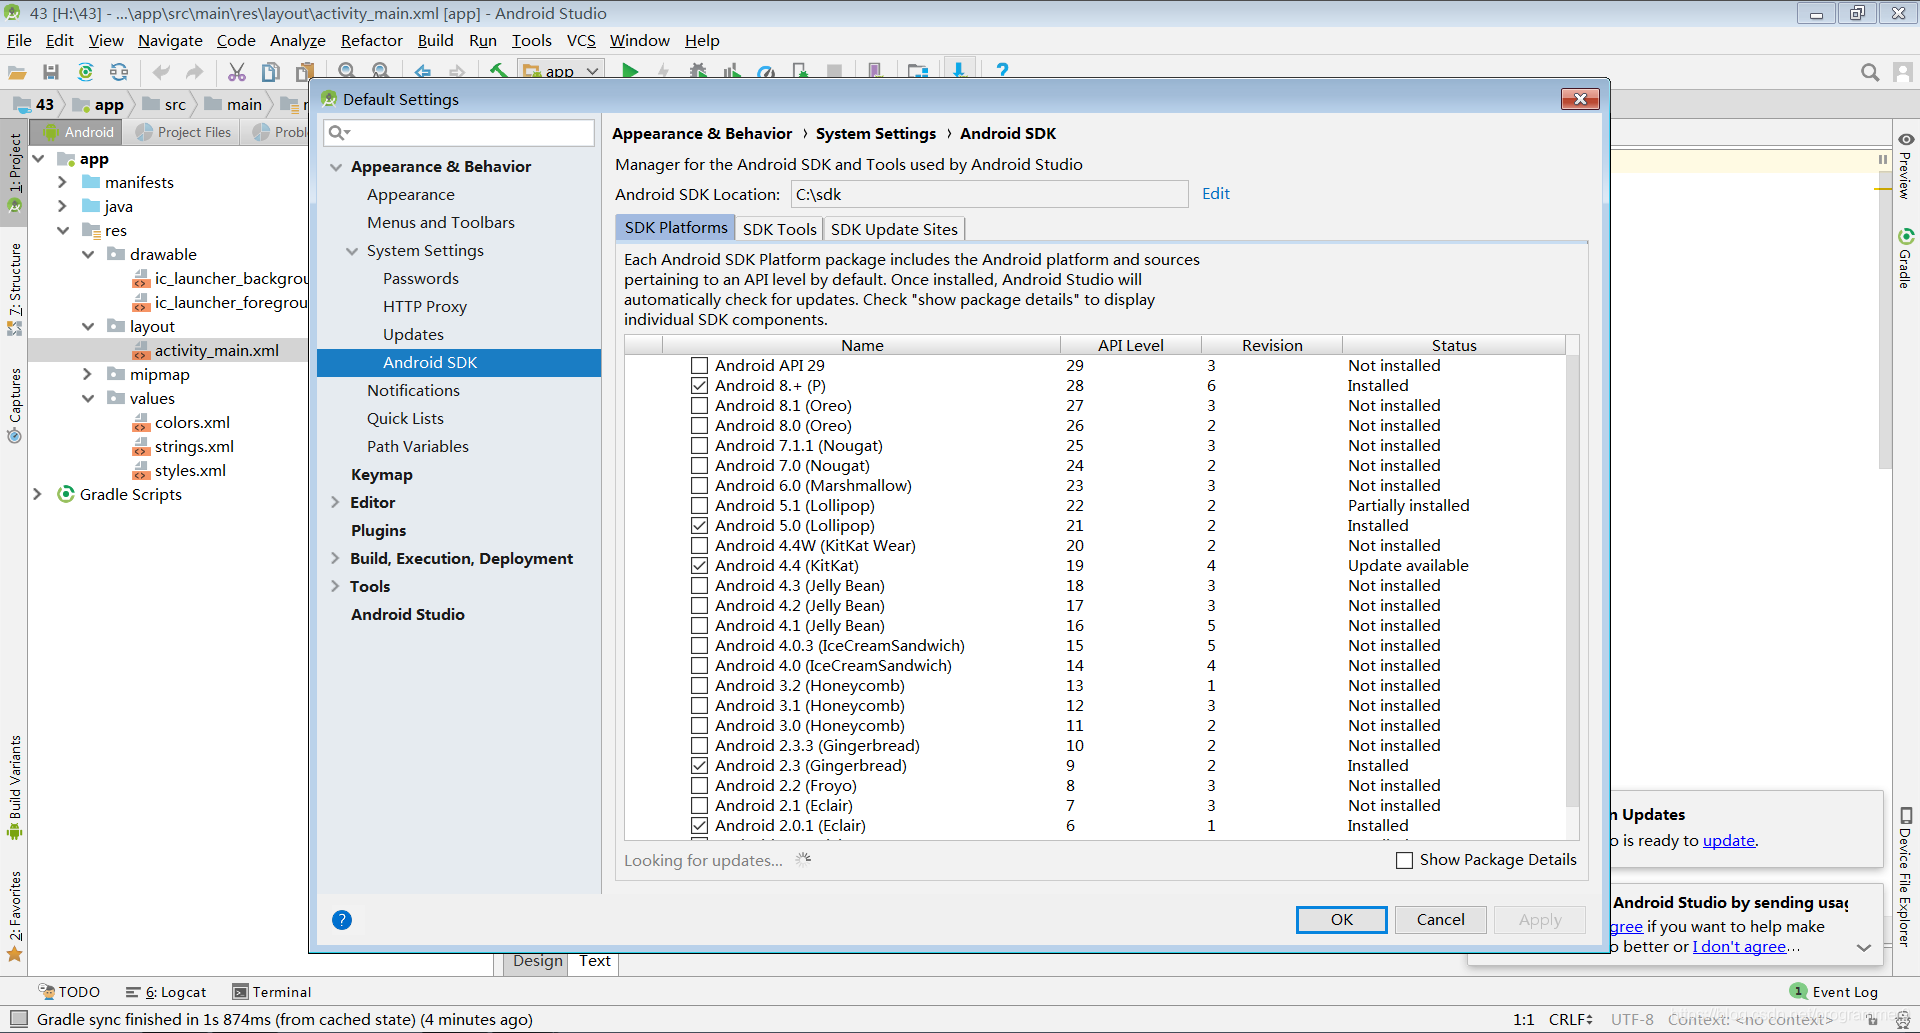The image size is (1920, 1033).
Task: Click the toolbar Help question mark
Action: pos(1002,71)
